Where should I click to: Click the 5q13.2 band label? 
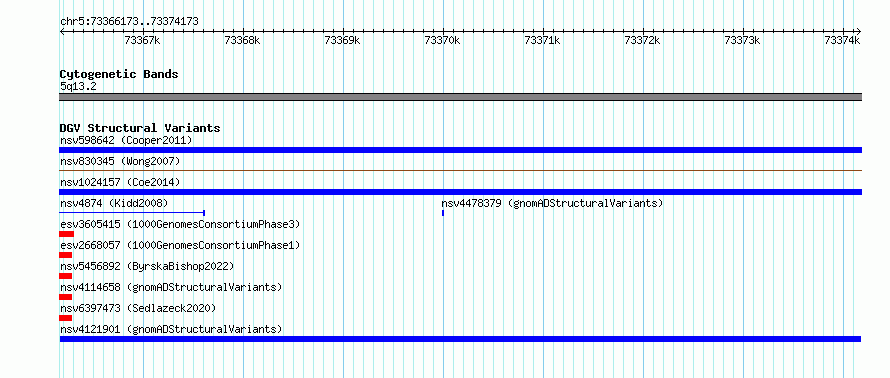78,86
